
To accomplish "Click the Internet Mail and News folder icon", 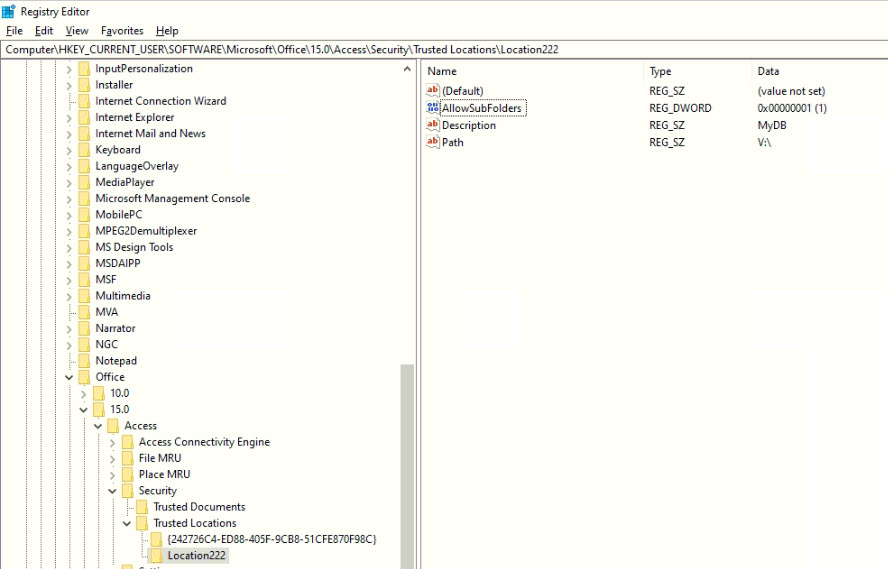I will pyautogui.click(x=84, y=134).
